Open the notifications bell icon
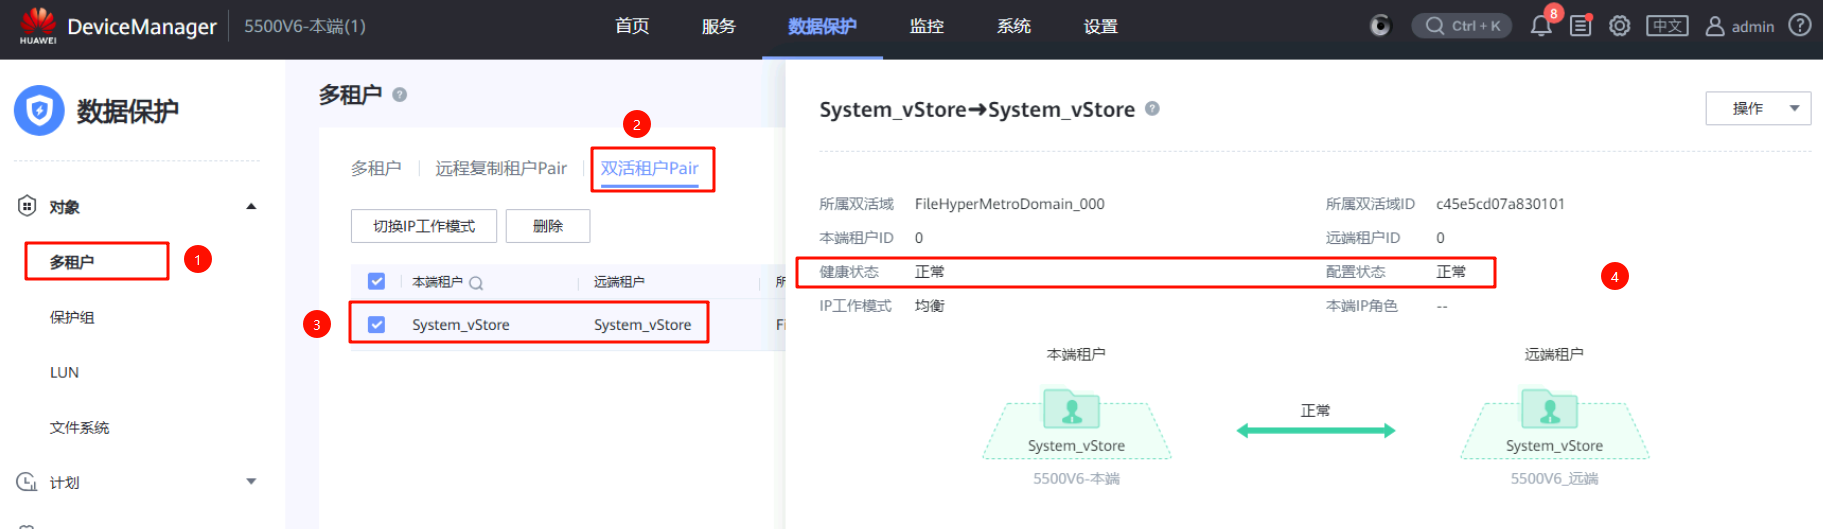 point(1540,26)
